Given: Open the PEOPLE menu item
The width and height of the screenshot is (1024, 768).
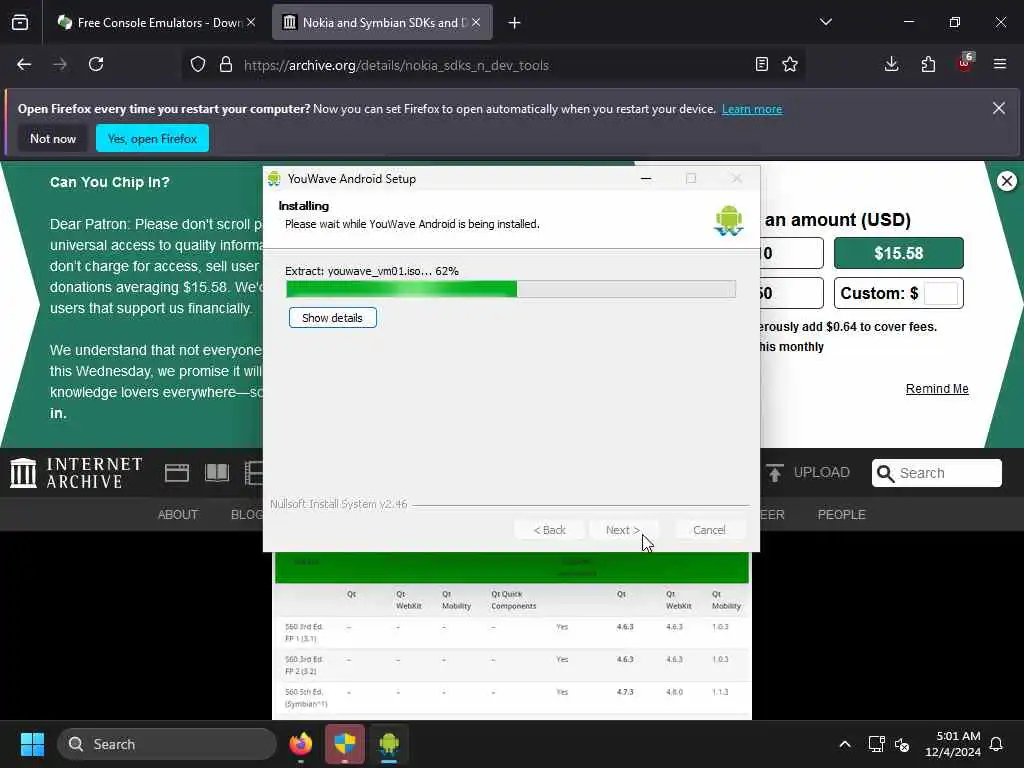Looking at the screenshot, I should click(x=841, y=515).
